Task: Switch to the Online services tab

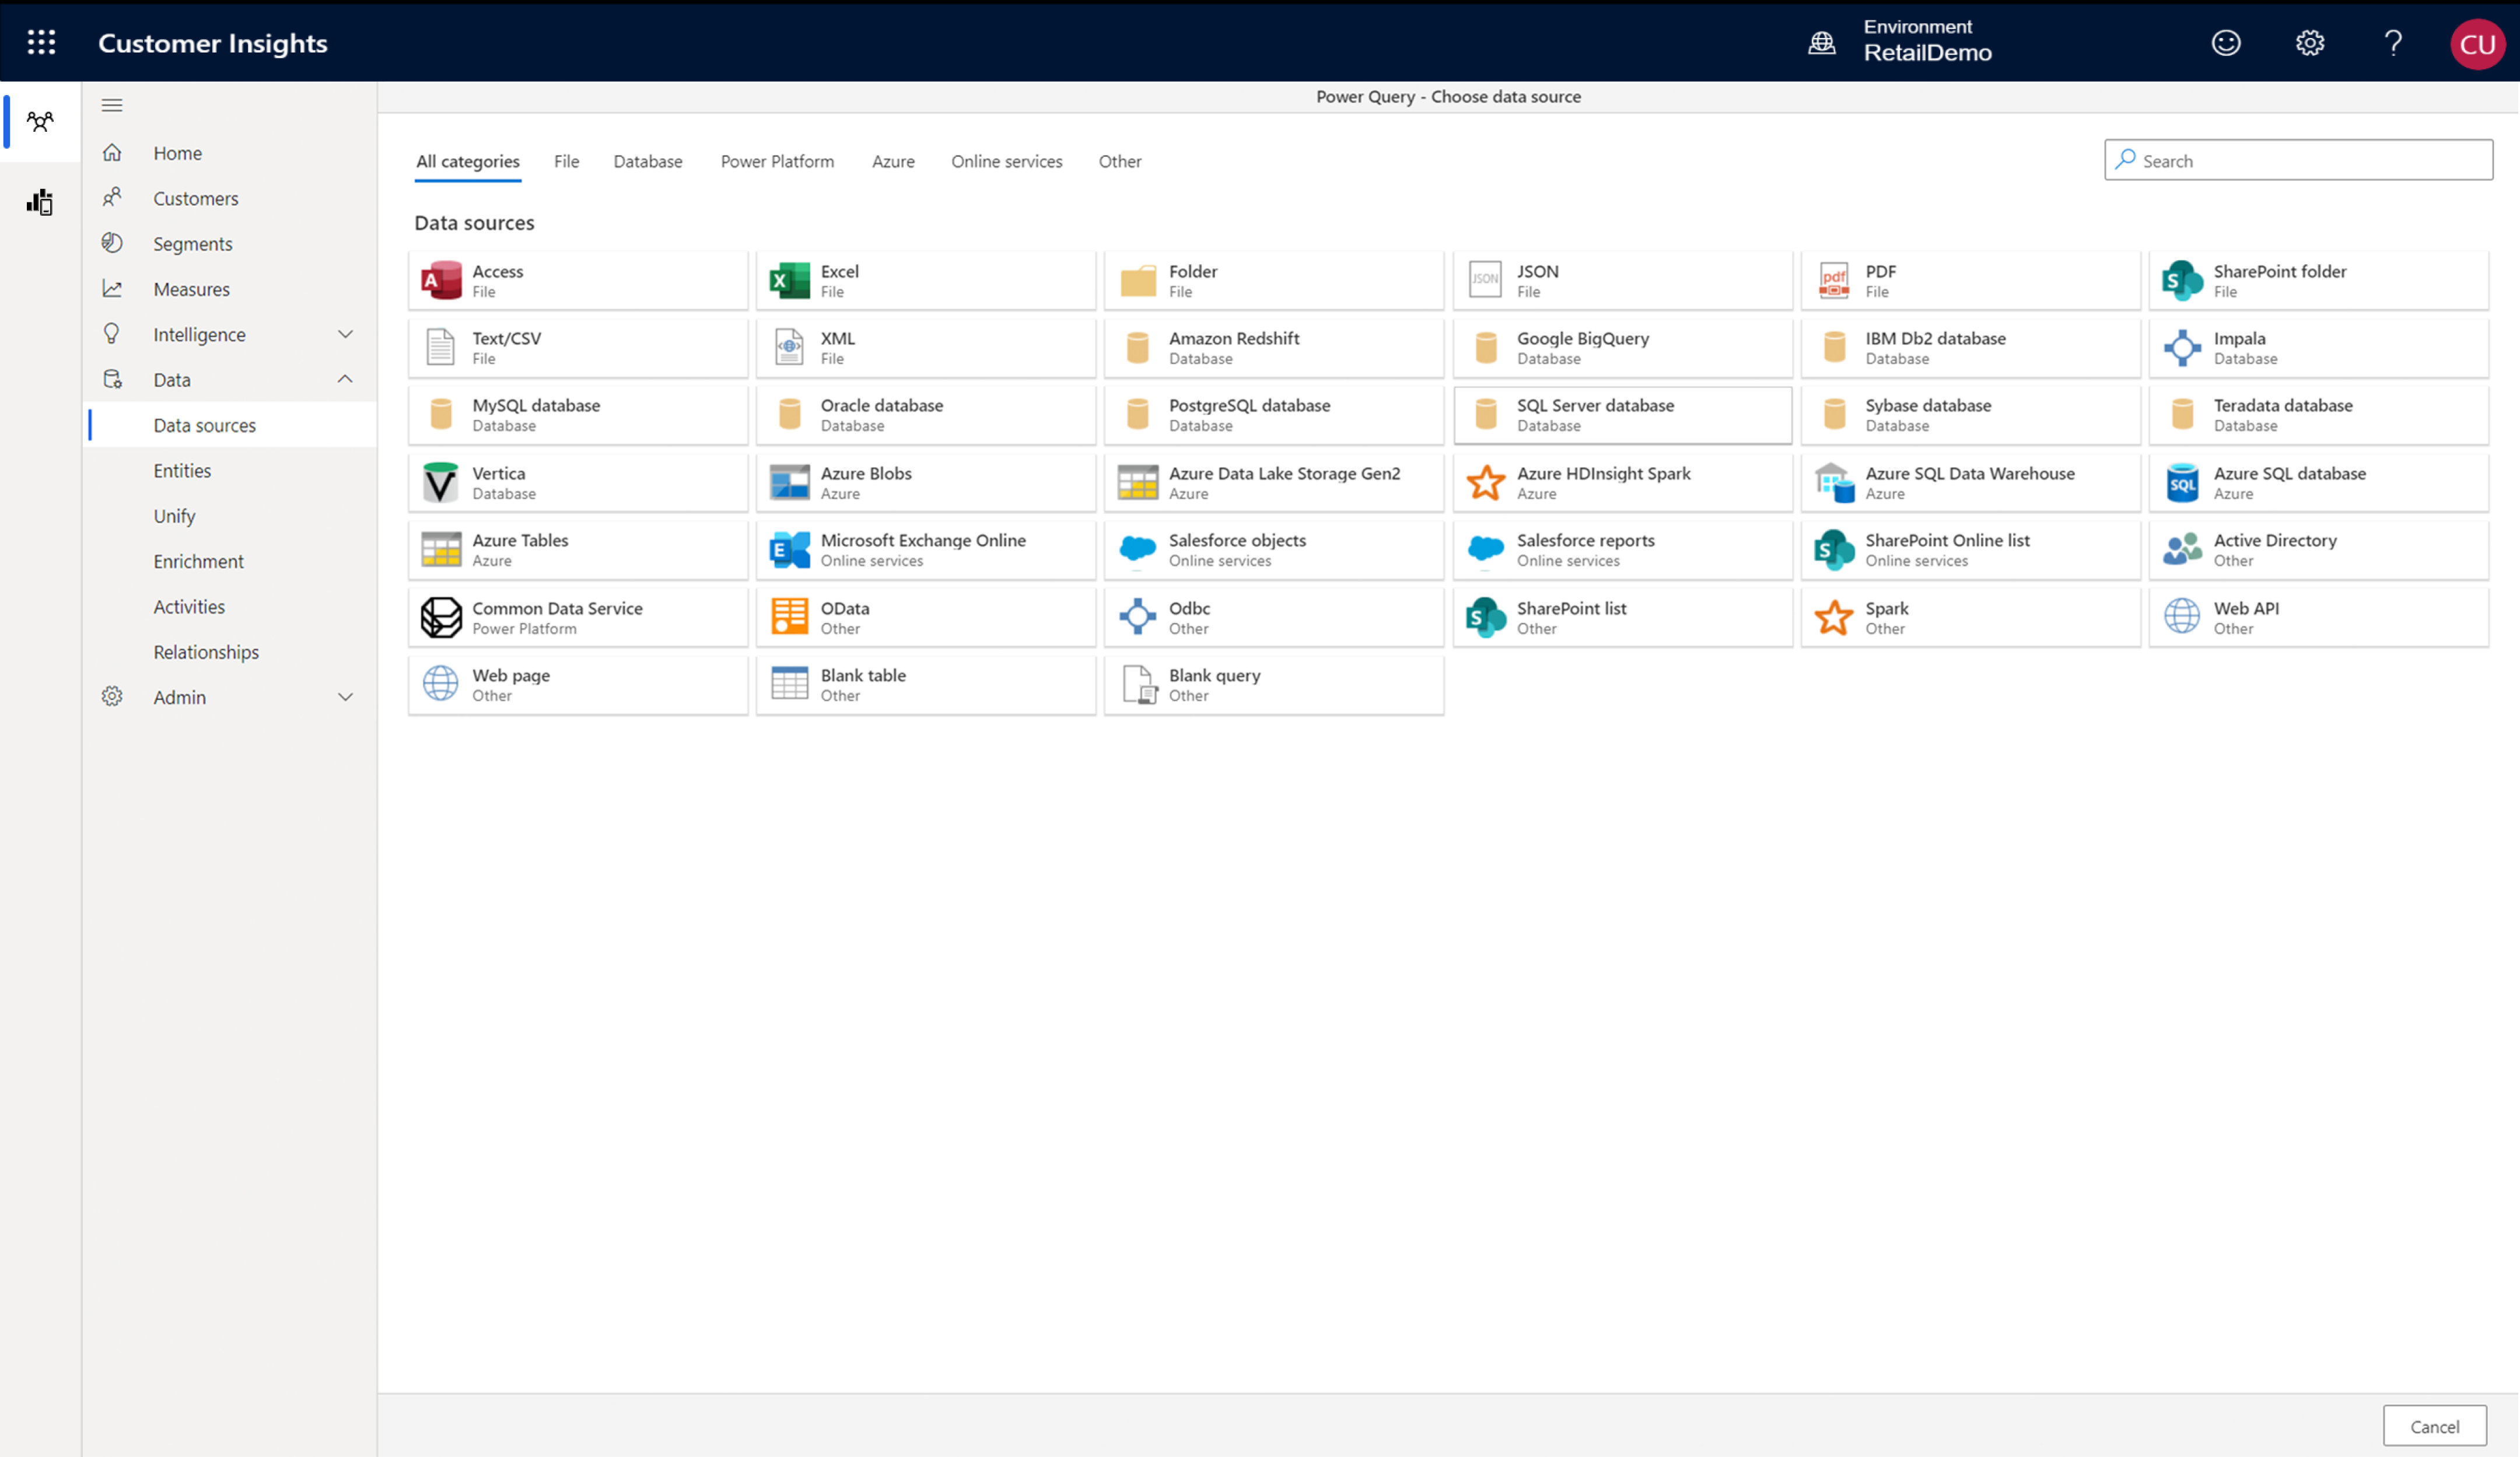Action: pyautogui.click(x=1006, y=161)
